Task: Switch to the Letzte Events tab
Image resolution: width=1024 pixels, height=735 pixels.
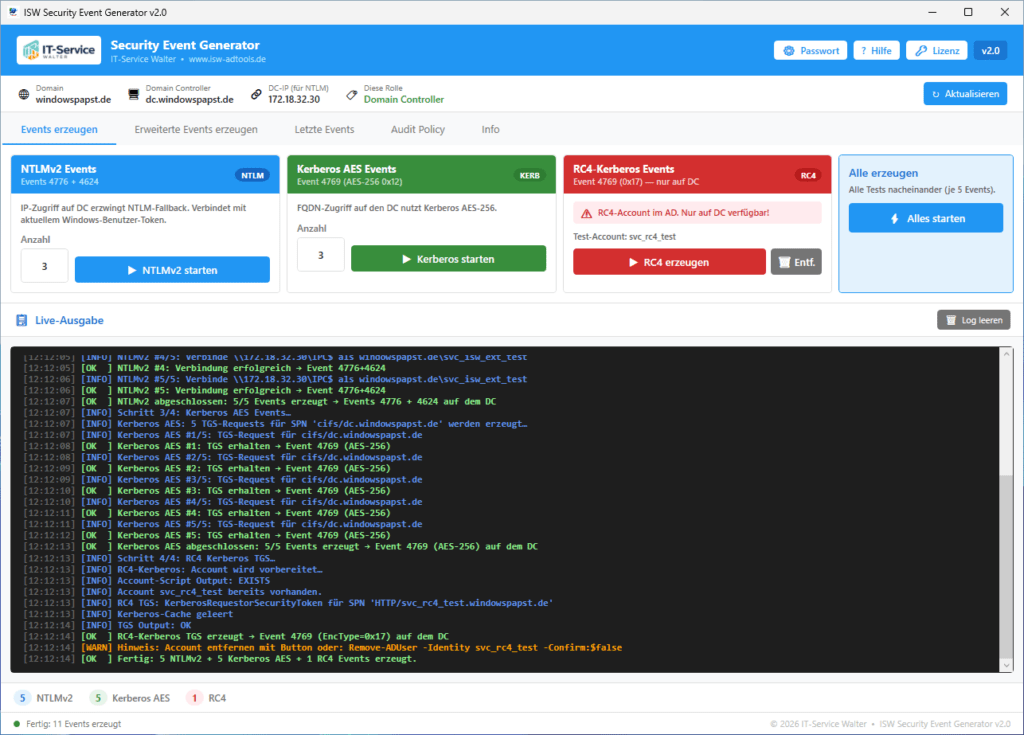Action: point(324,129)
